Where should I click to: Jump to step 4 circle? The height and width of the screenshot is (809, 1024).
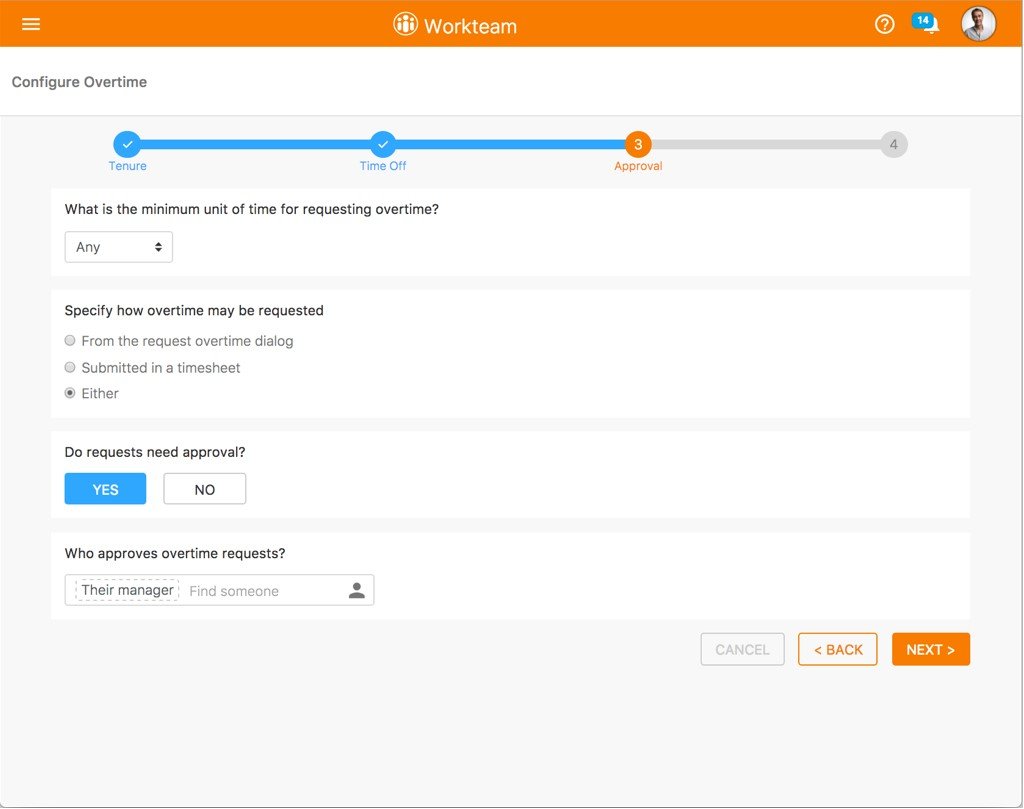[x=893, y=144]
